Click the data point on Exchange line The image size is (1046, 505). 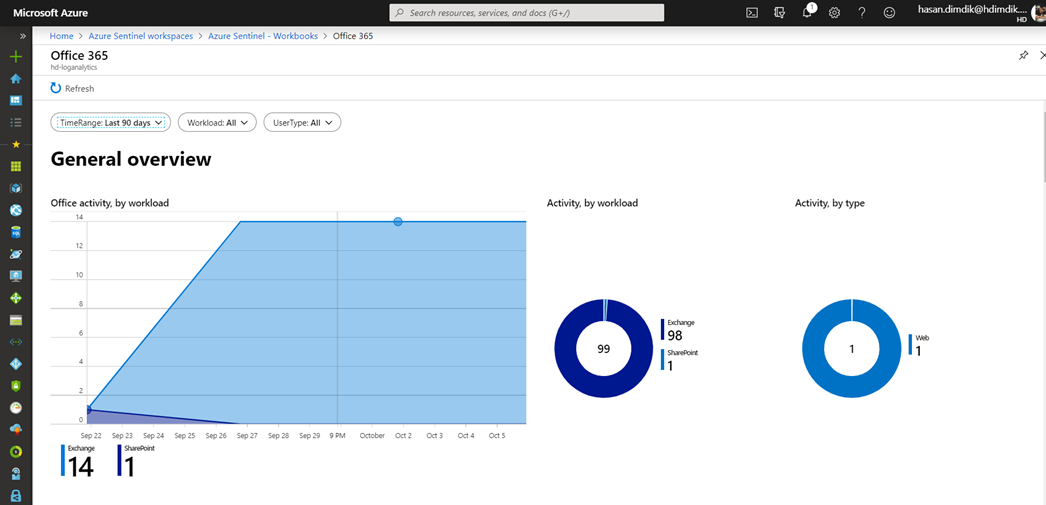(398, 221)
